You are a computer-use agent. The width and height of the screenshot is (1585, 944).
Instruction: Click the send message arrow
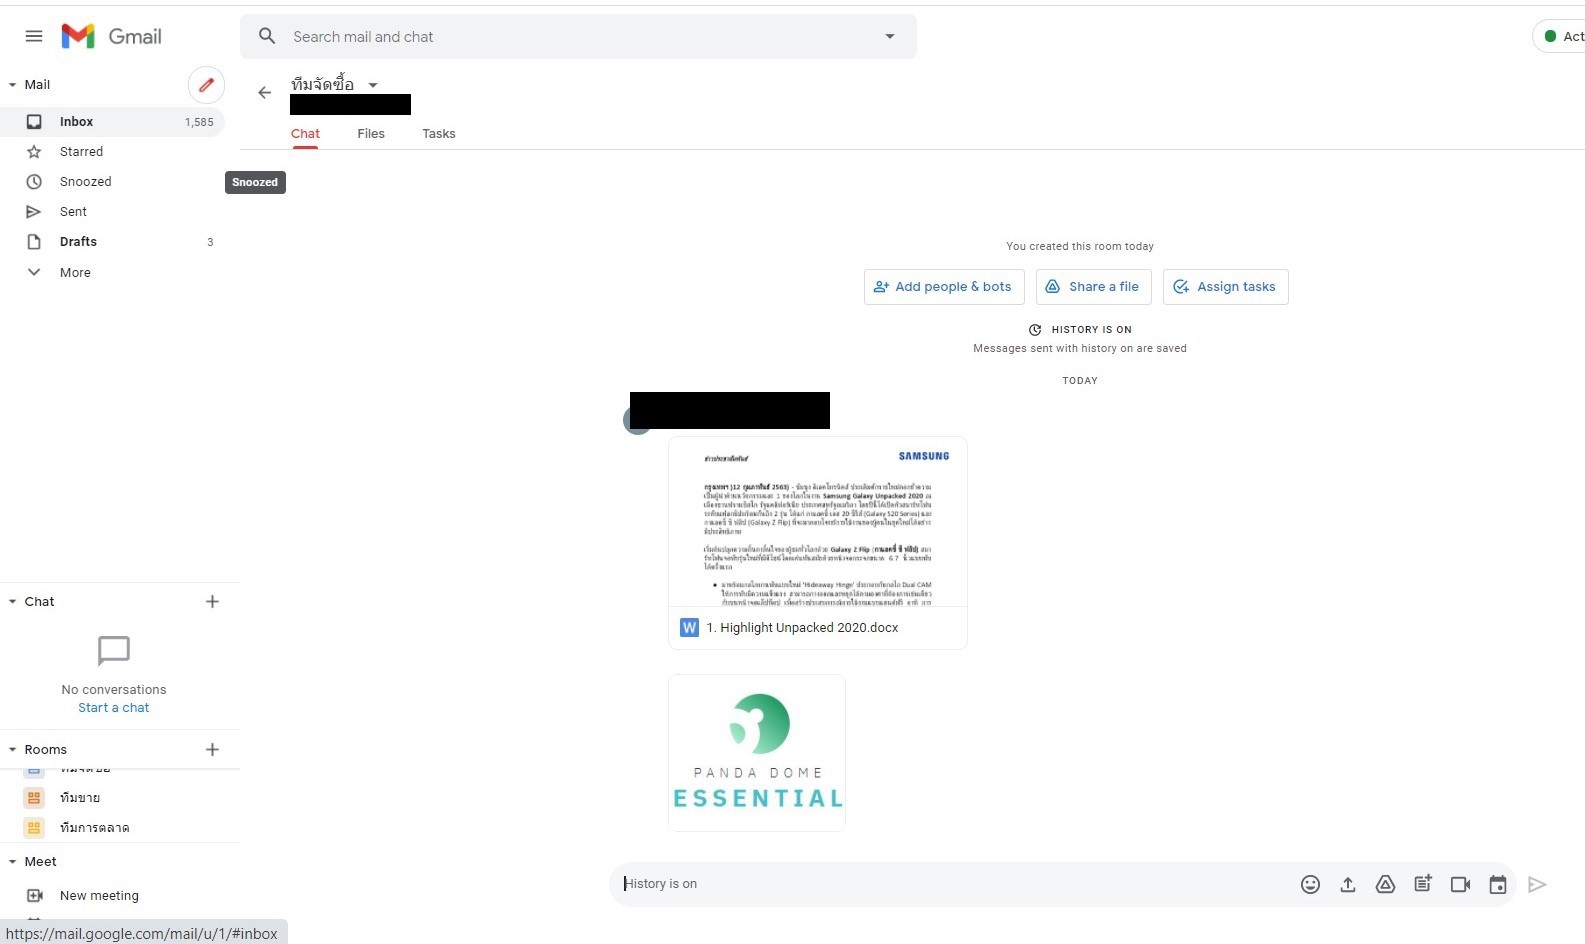click(1538, 884)
